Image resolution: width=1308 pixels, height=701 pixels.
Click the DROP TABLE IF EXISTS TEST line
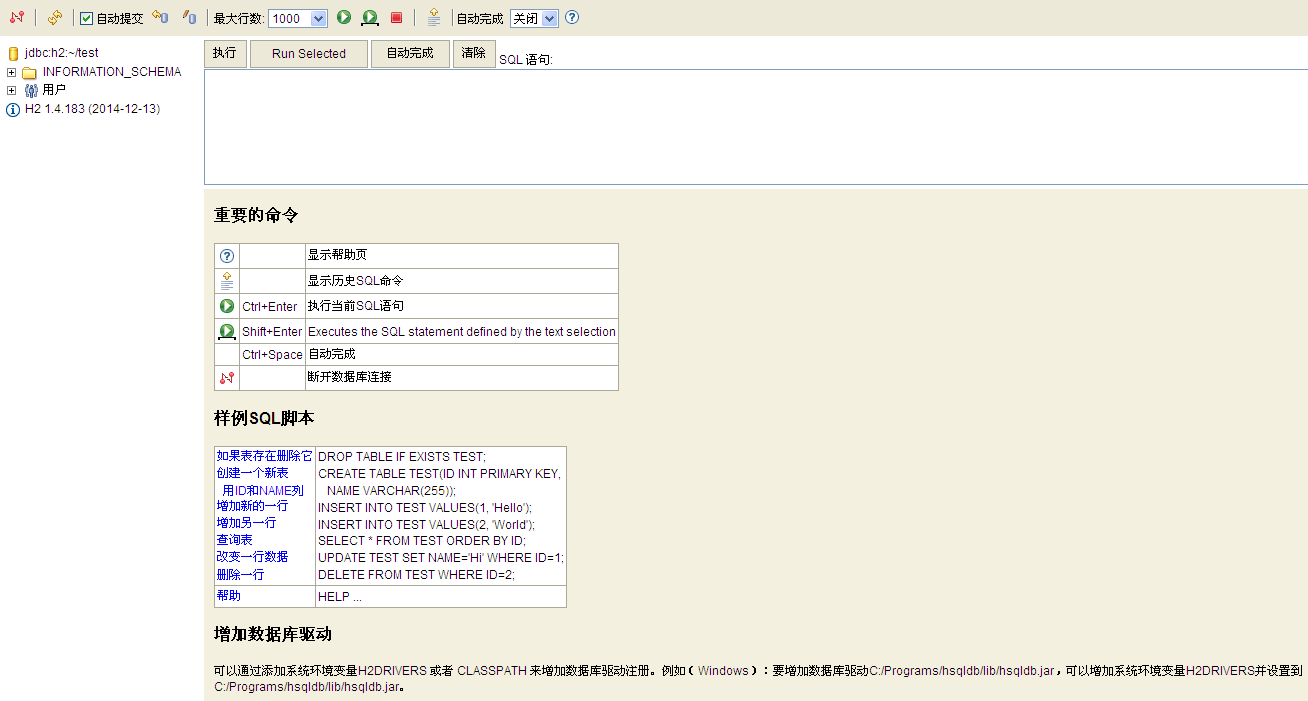coord(402,456)
